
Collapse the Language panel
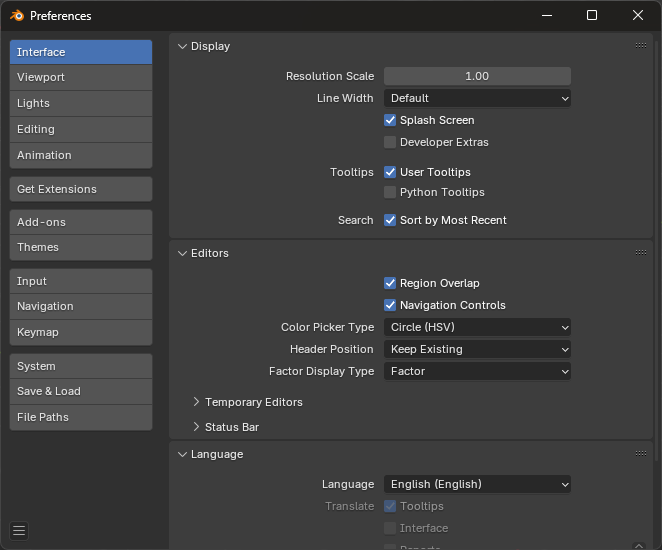pyautogui.click(x=182, y=454)
